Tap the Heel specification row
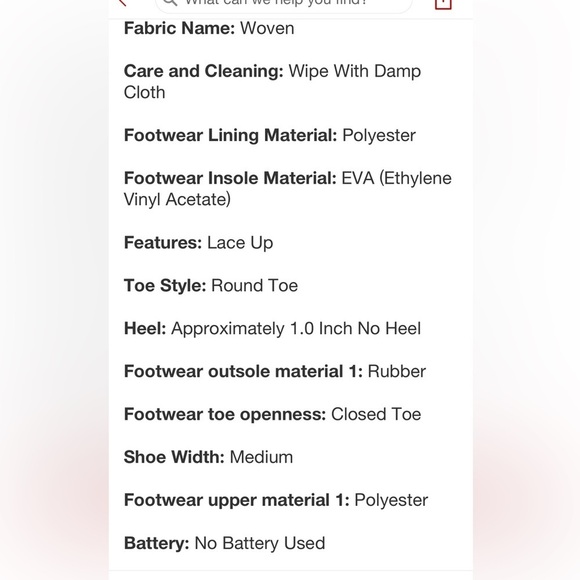This screenshot has height=580, width=580. 272,328
